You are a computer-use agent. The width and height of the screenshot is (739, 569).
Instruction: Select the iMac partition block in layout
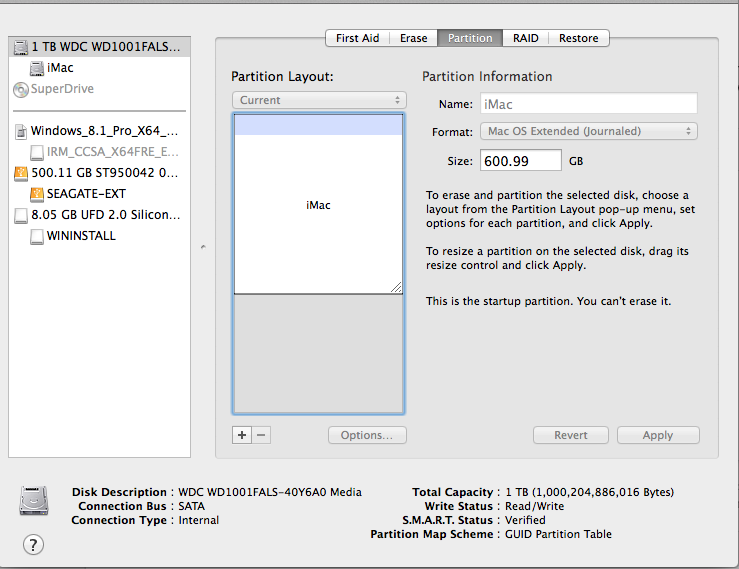(319, 205)
